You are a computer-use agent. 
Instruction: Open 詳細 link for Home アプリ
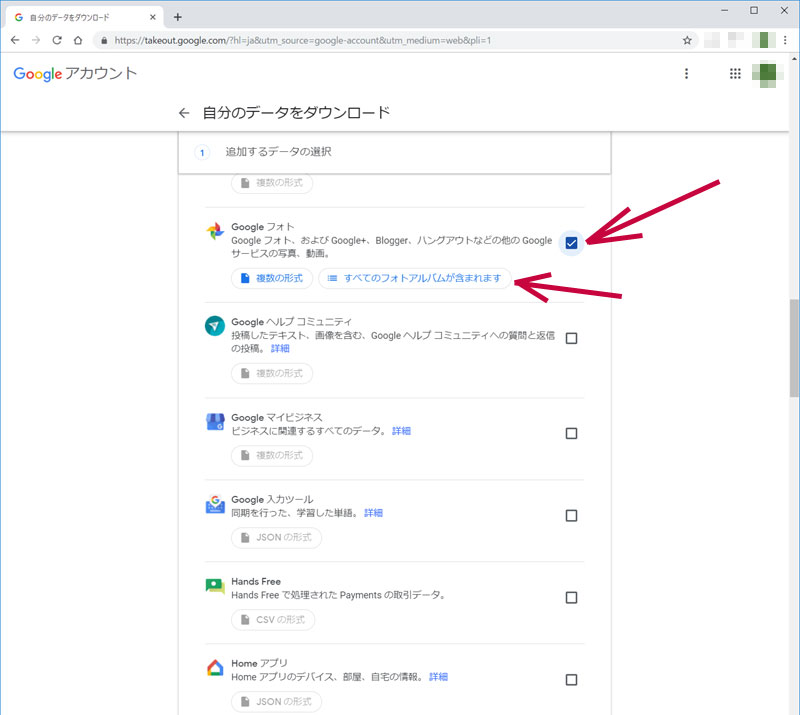pyautogui.click(x=438, y=676)
